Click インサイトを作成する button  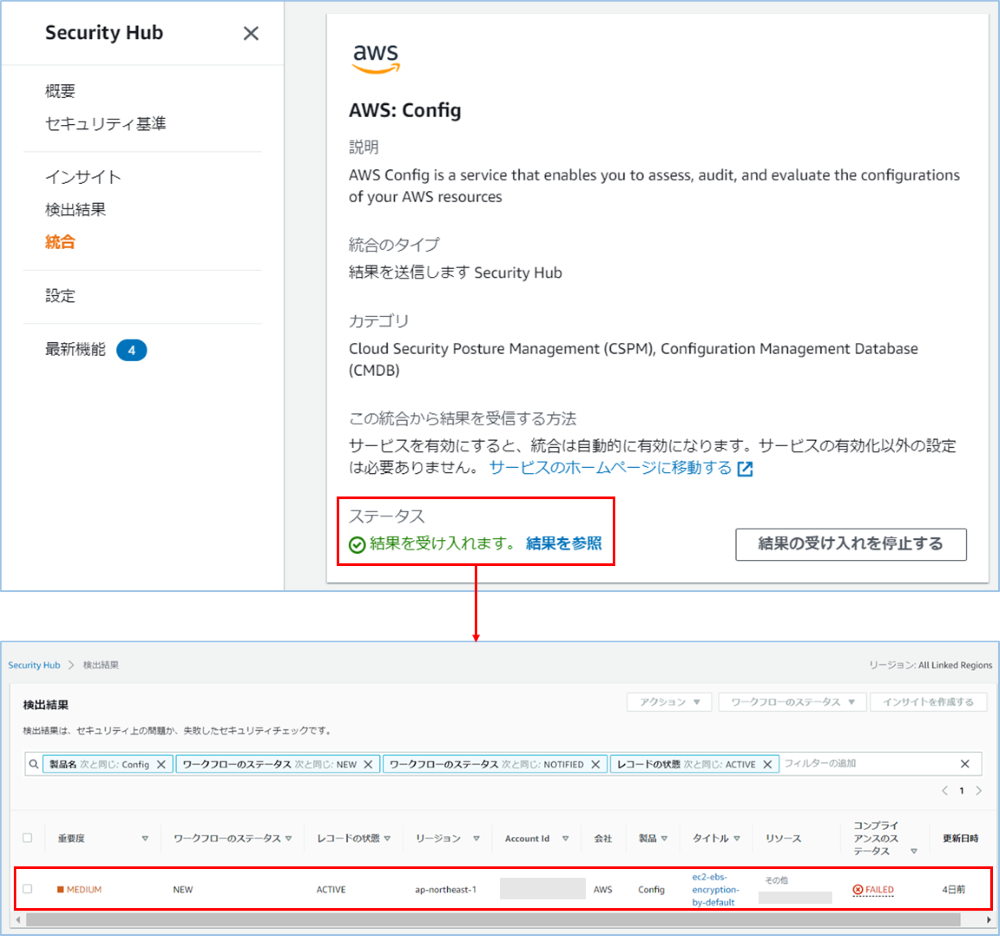(928, 702)
